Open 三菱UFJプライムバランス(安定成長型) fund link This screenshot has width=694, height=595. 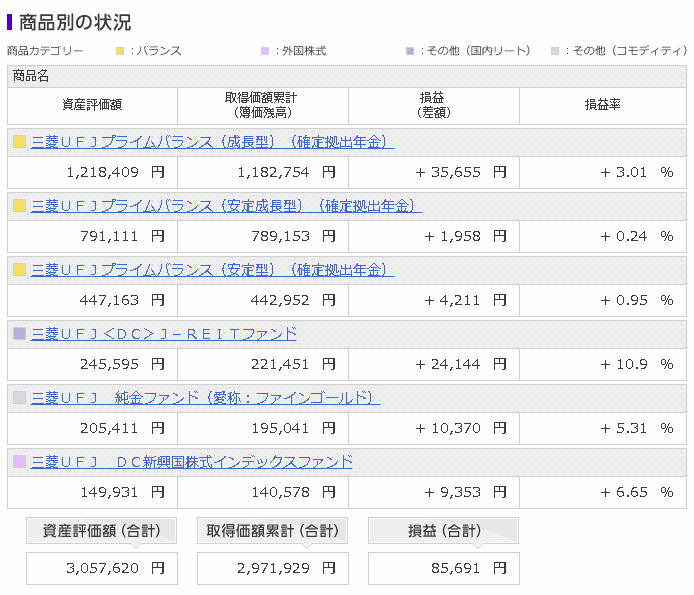click(x=227, y=206)
